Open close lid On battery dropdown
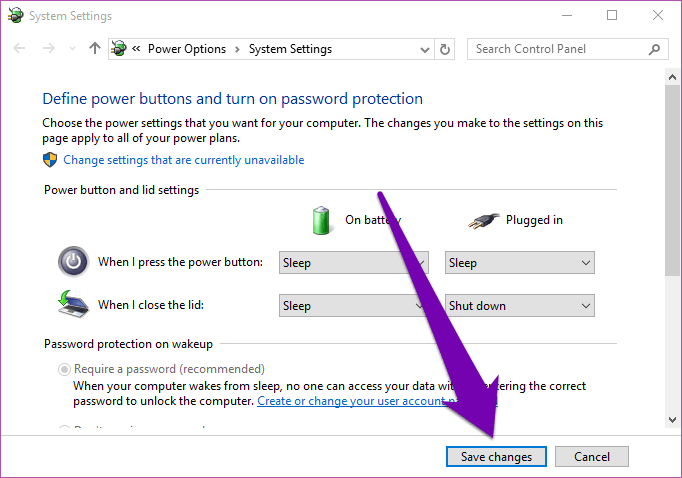This screenshot has width=682, height=478. pos(354,306)
